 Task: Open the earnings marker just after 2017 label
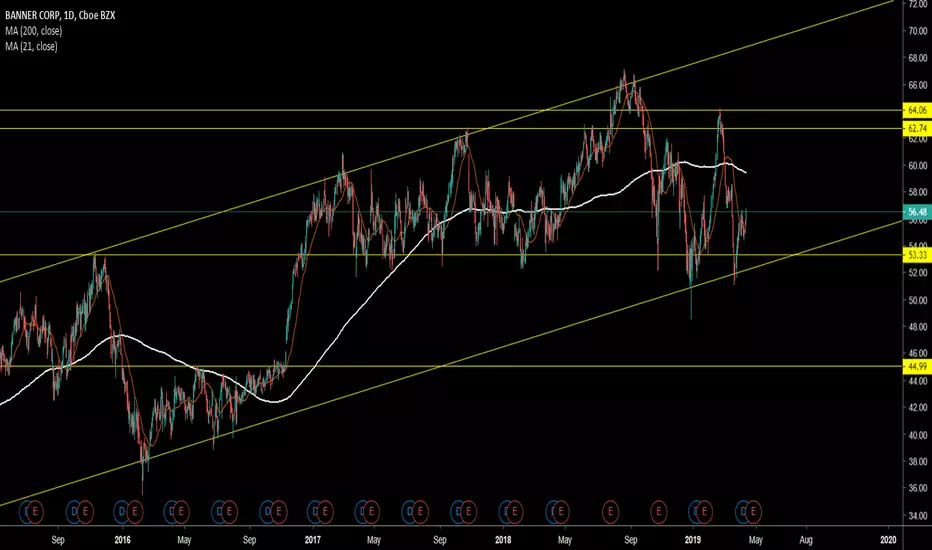tap(325, 511)
